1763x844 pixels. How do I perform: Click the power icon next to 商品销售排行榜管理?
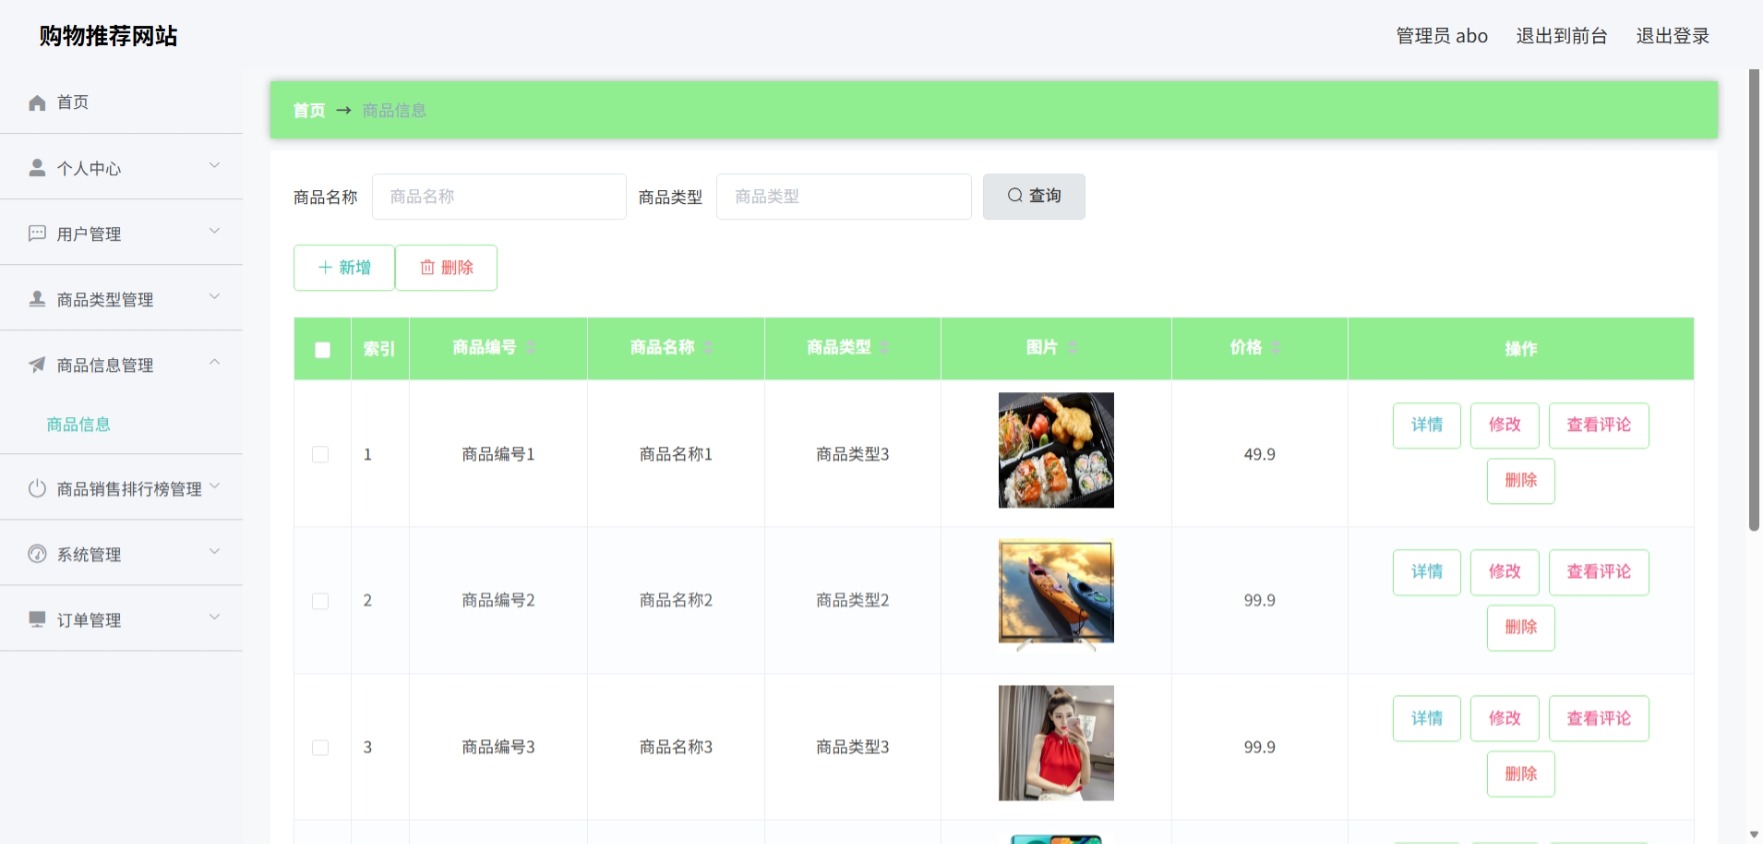[37, 489]
